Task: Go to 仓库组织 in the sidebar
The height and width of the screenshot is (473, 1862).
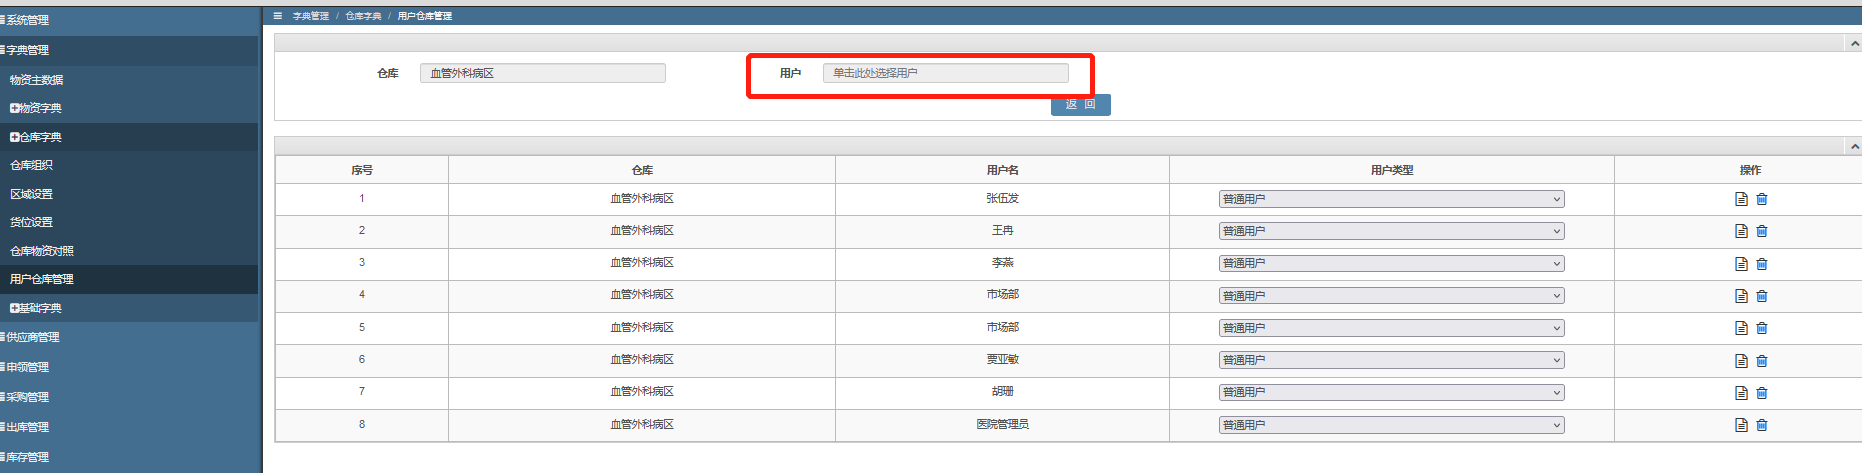Action: pyautogui.click(x=31, y=165)
